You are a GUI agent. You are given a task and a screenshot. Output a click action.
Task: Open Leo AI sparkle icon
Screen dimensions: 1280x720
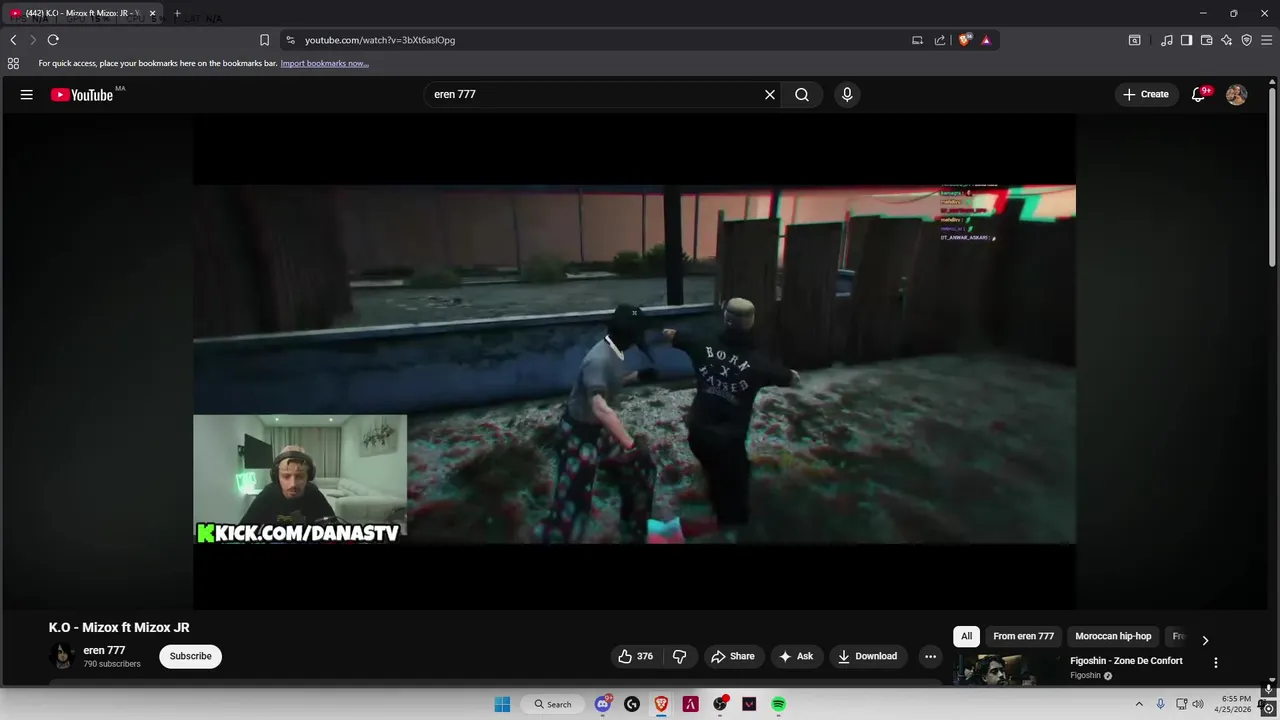pyautogui.click(x=1226, y=40)
